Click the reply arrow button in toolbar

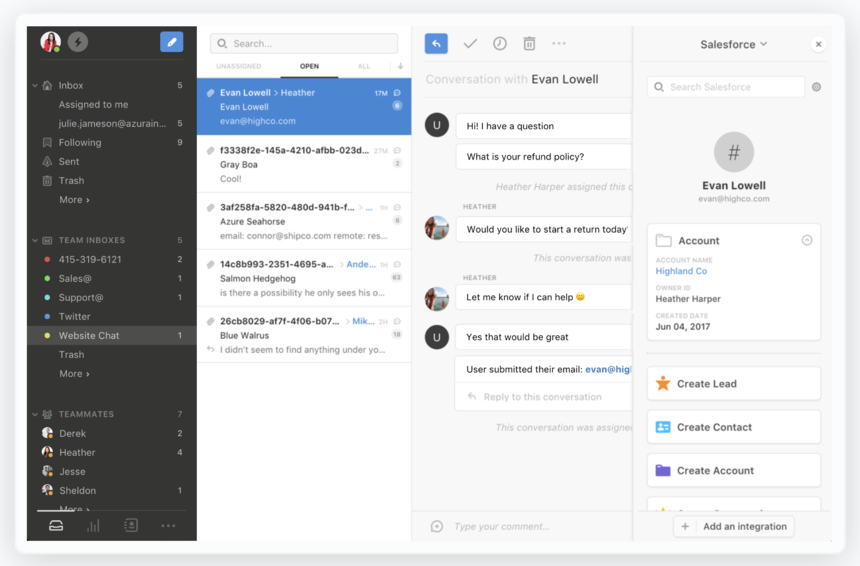[436, 43]
